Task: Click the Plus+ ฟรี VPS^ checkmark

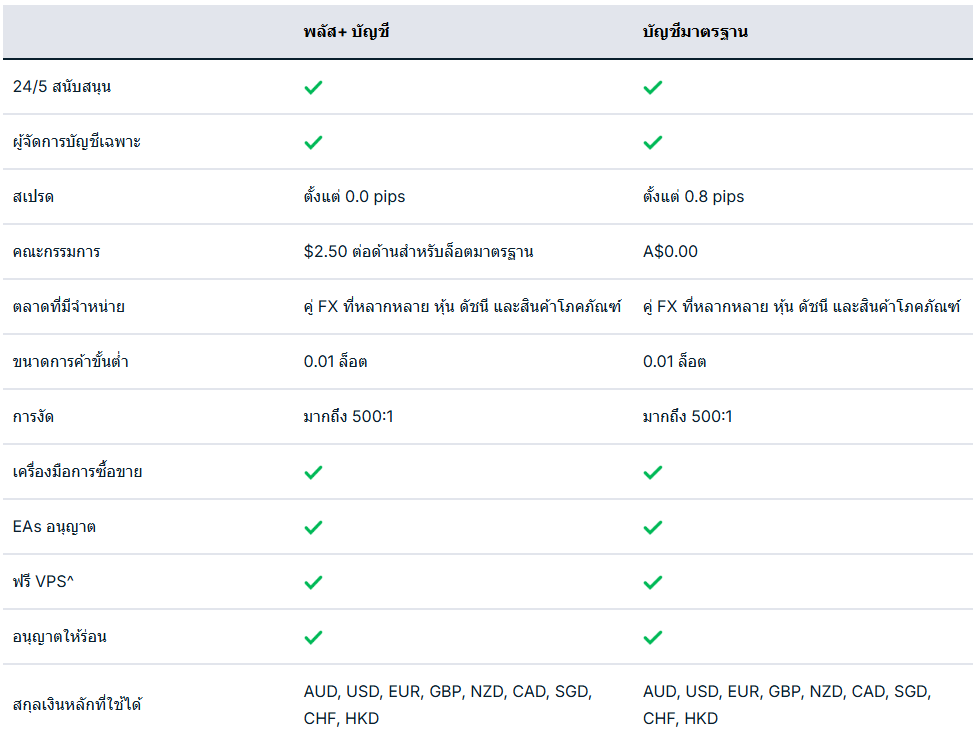Action: coord(313,582)
